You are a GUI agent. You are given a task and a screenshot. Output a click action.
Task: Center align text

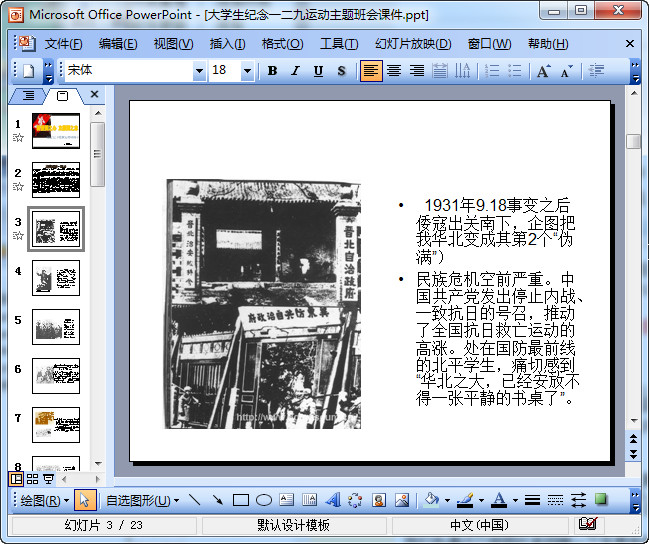(394, 71)
